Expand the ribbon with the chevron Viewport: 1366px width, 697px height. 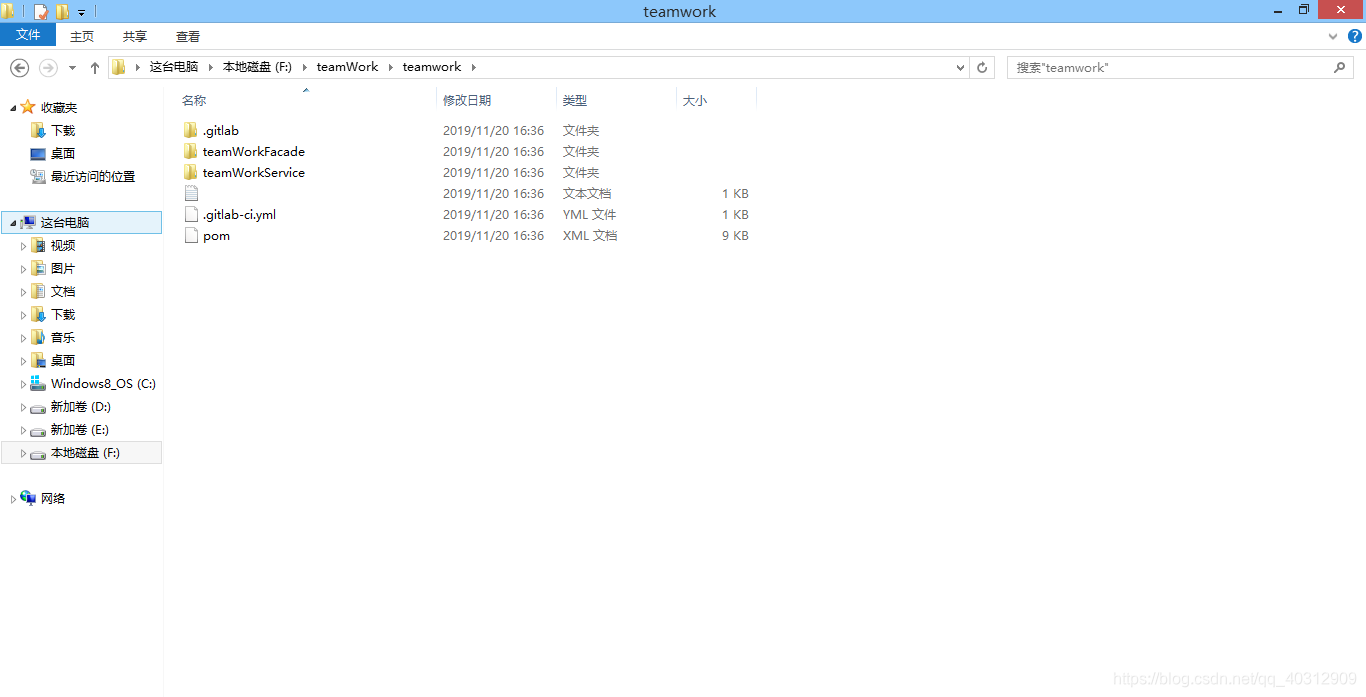coord(1333,36)
